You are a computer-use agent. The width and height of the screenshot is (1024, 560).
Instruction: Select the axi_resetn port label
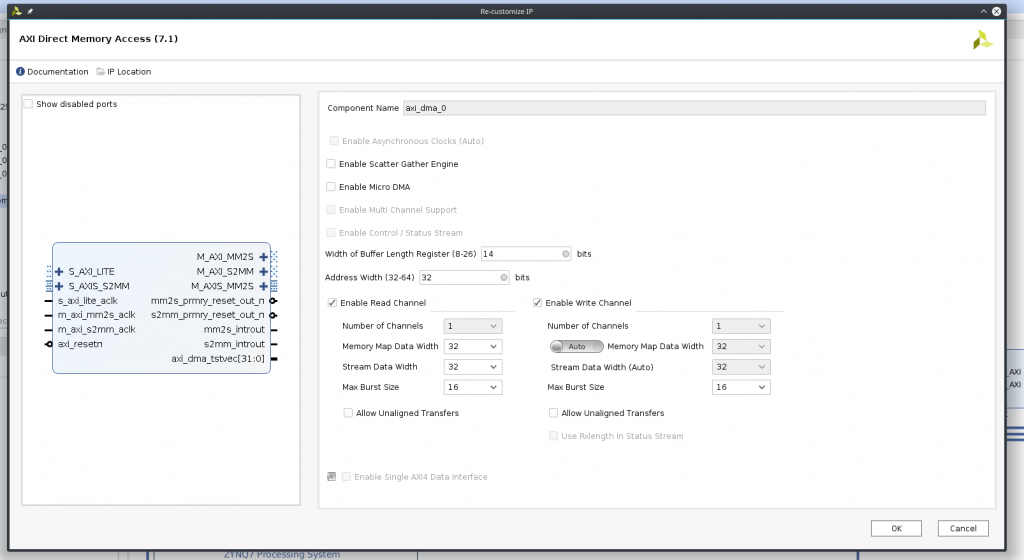(80, 344)
